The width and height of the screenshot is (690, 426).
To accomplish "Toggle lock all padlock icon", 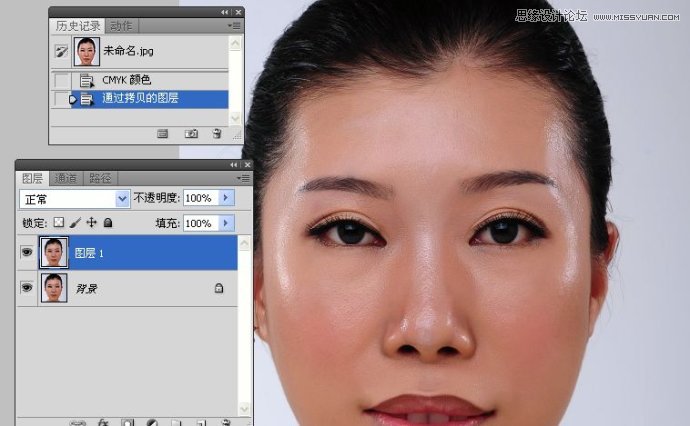I will (x=108, y=222).
